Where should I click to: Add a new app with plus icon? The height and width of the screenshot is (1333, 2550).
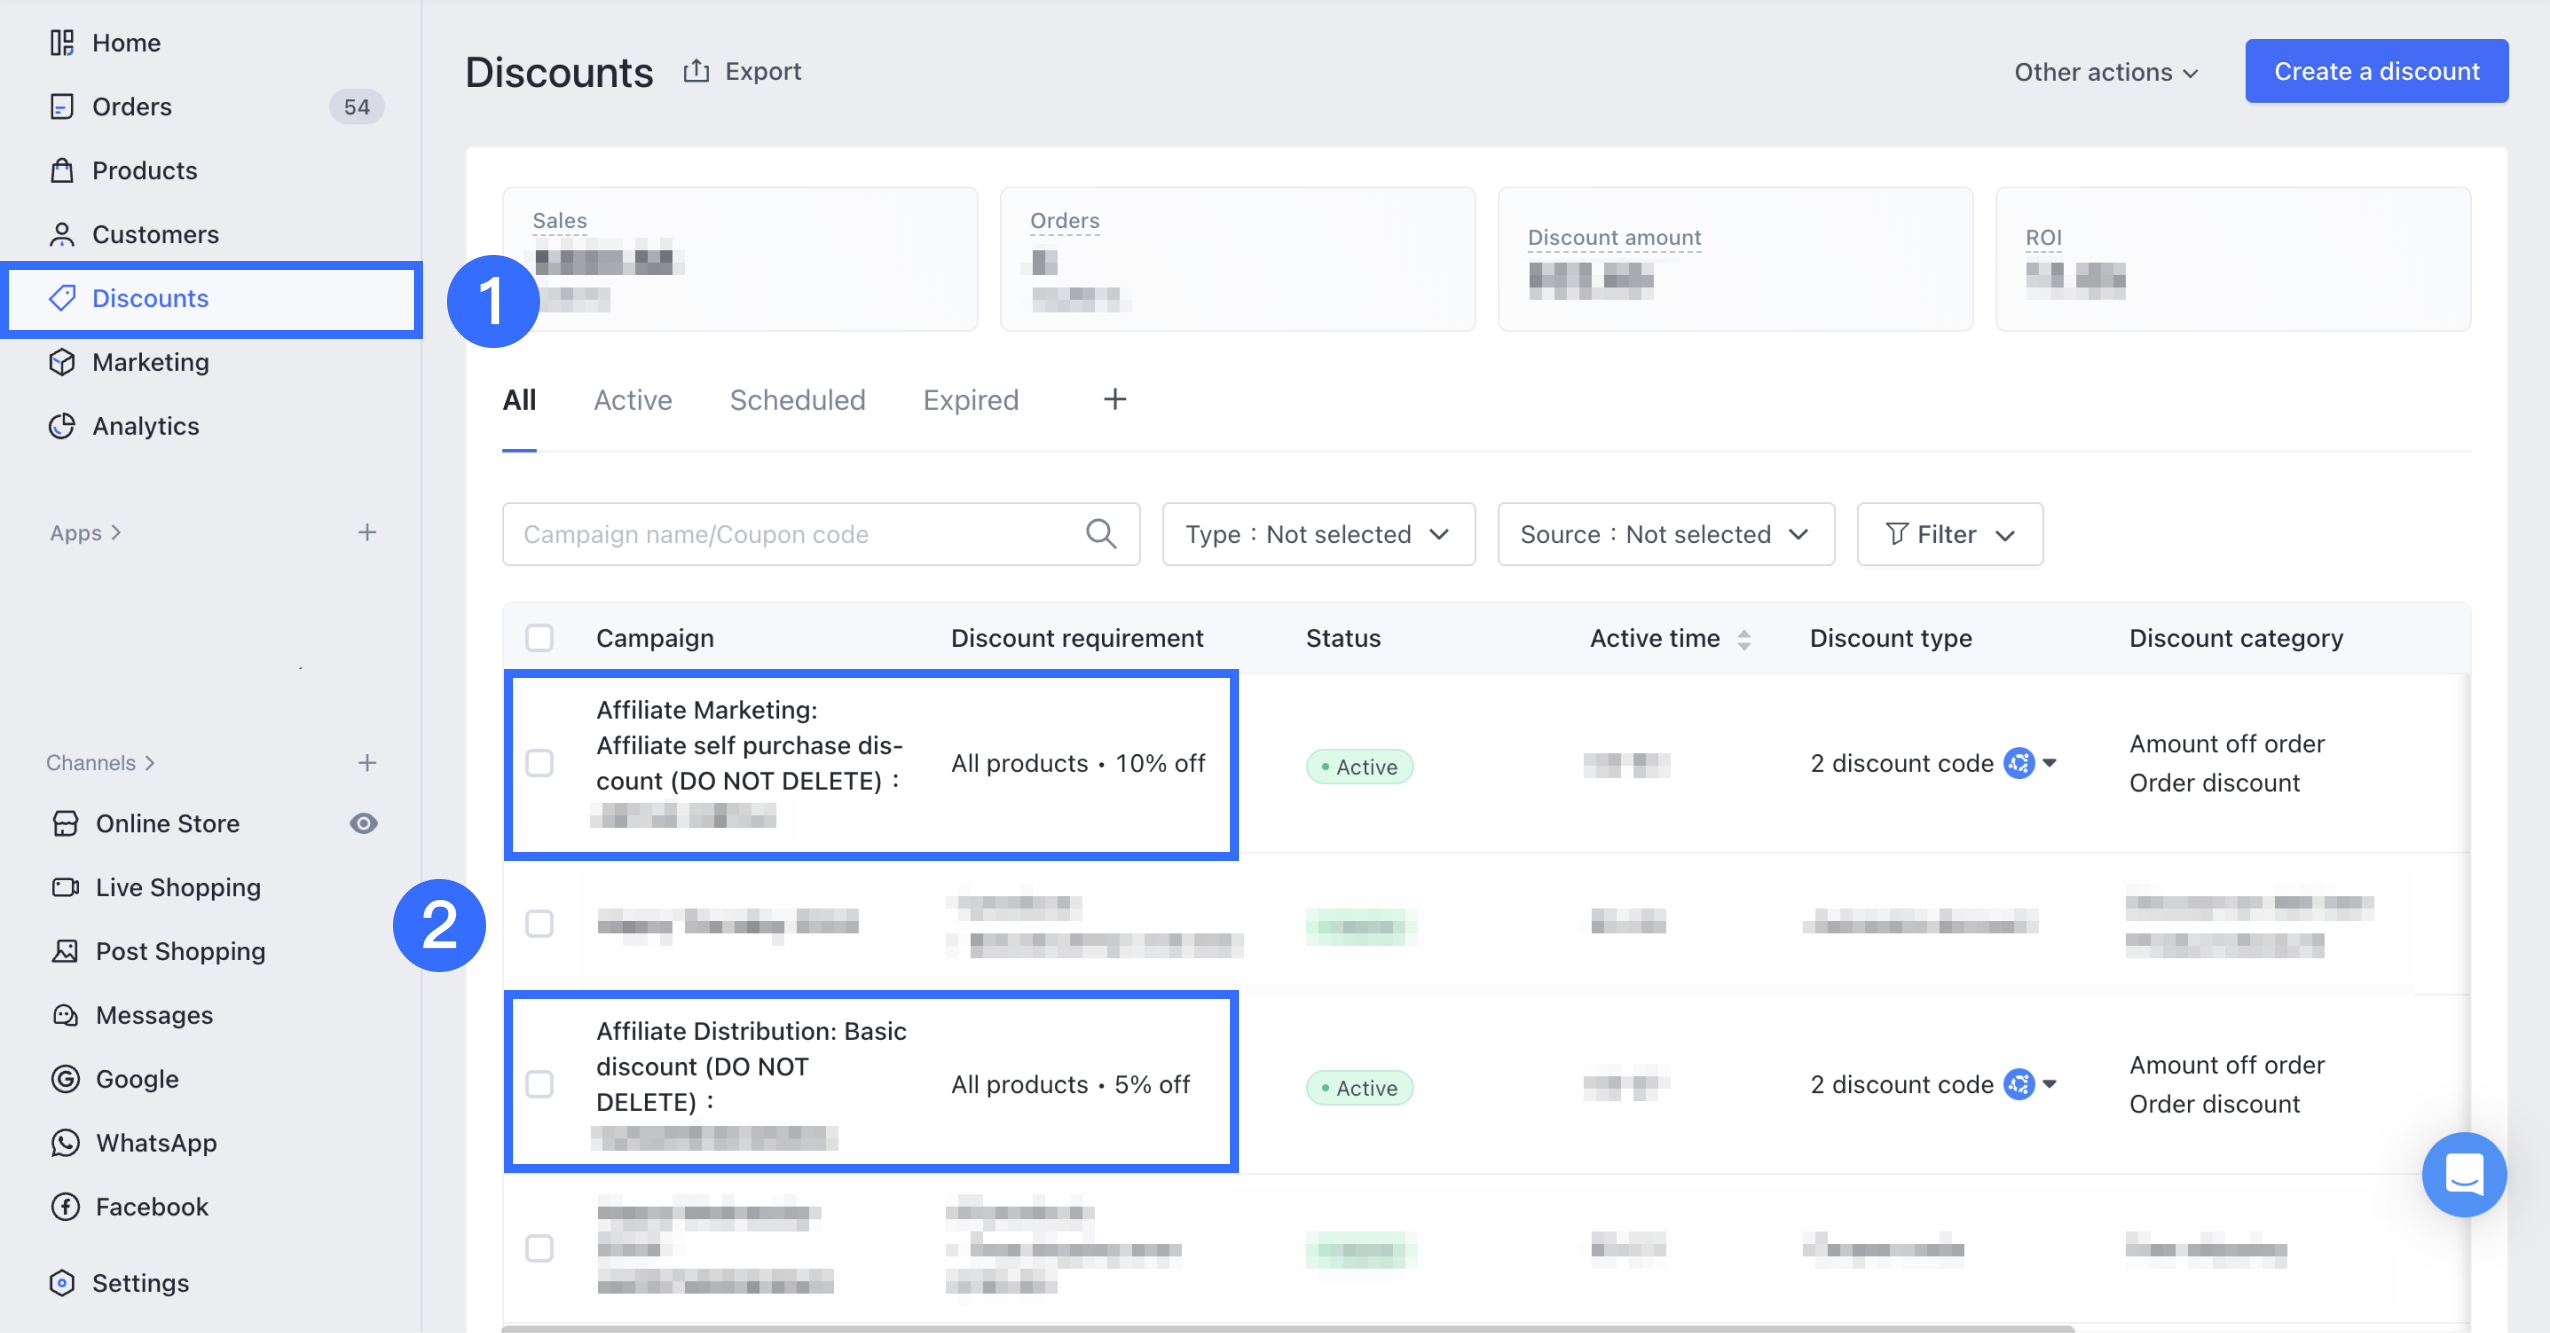tap(367, 532)
